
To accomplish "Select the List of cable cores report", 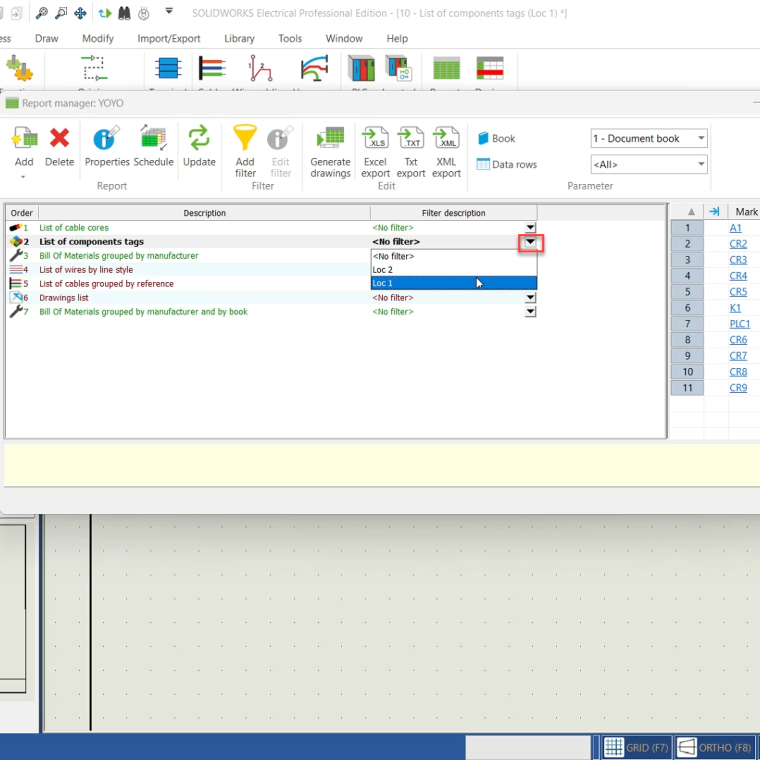I will [74, 227].
